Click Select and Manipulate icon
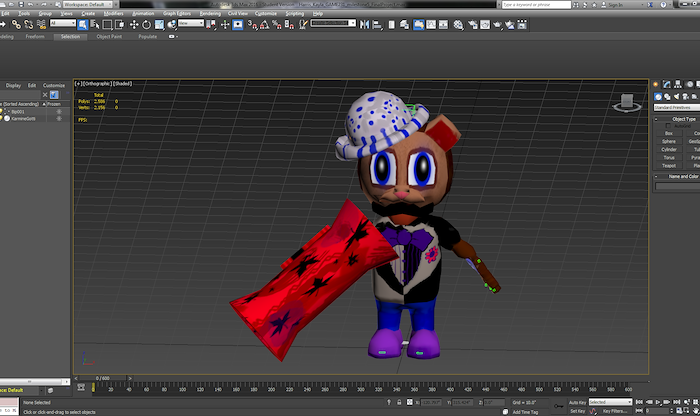This screenshot has width=700, height=416. coord(225,25)
